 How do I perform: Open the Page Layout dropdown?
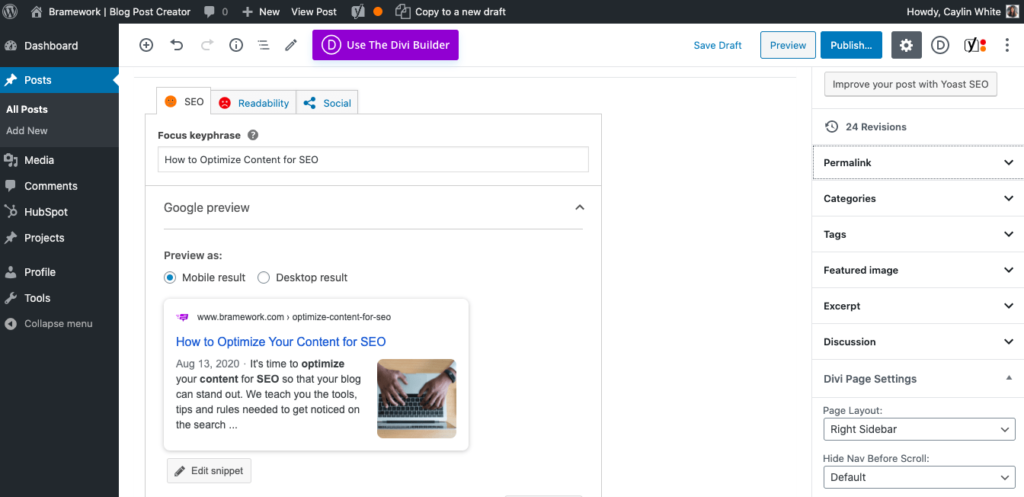(919, 430)
